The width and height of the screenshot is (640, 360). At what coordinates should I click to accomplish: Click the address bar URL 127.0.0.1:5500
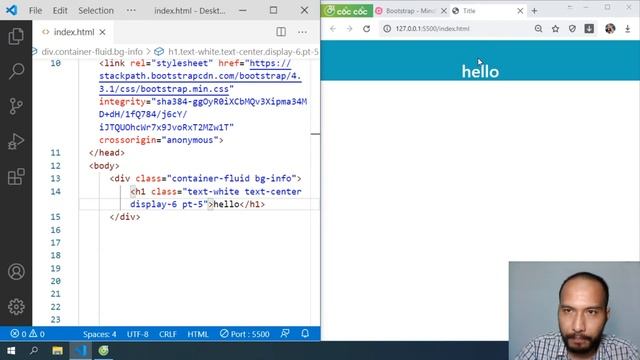(x=432, y=29)
